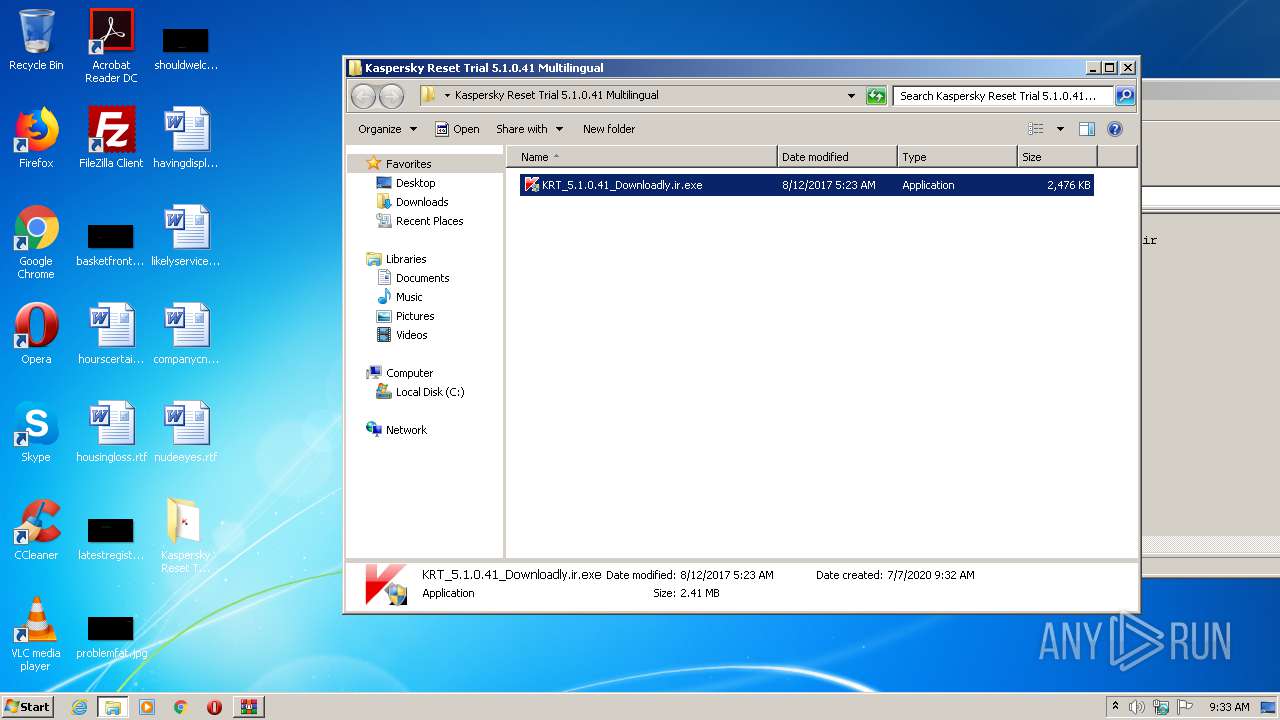Open Google Chrome desktop shortcut

click(36, 242)
